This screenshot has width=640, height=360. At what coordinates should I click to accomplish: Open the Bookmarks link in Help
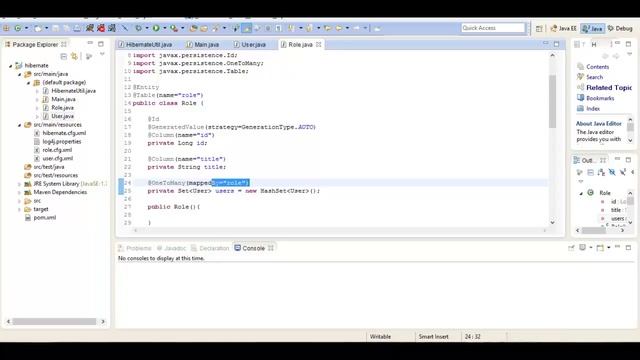click(x=600, y=98)
